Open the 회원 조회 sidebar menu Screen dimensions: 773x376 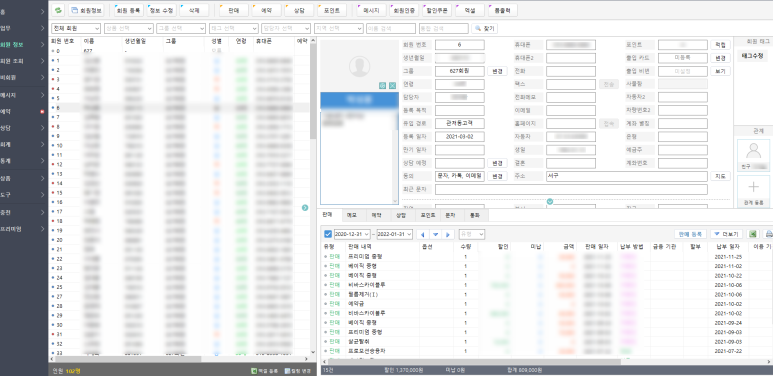[x=24, y=61]
